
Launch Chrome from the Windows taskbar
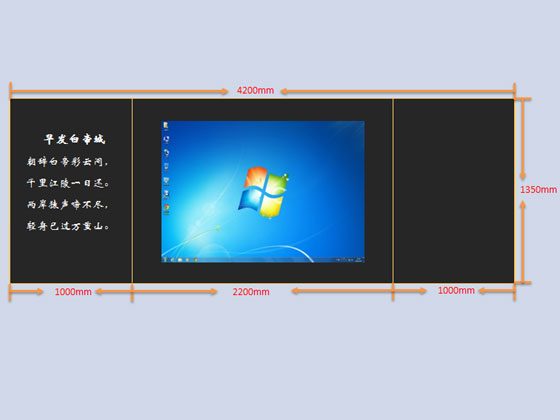(x=195, y=260)
